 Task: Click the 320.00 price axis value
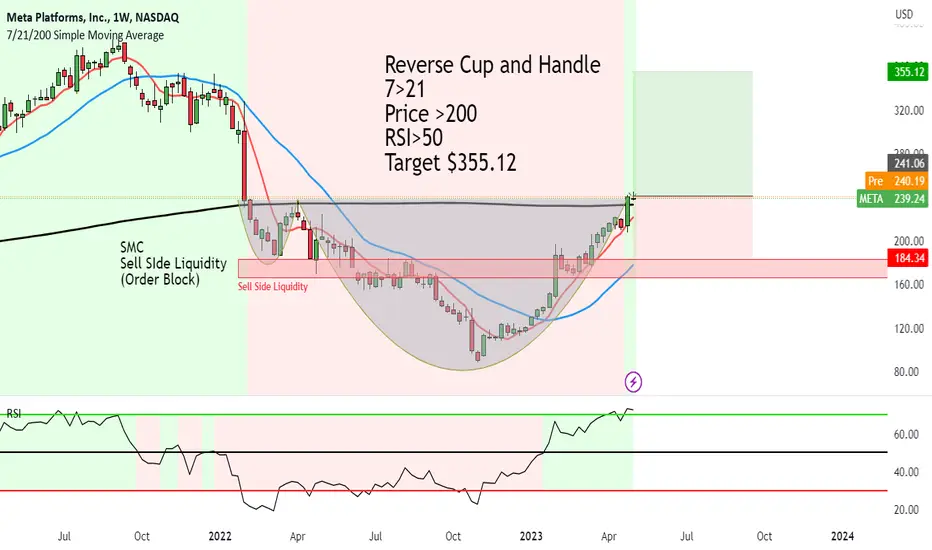pyautogui.click(x=909, y=111)
